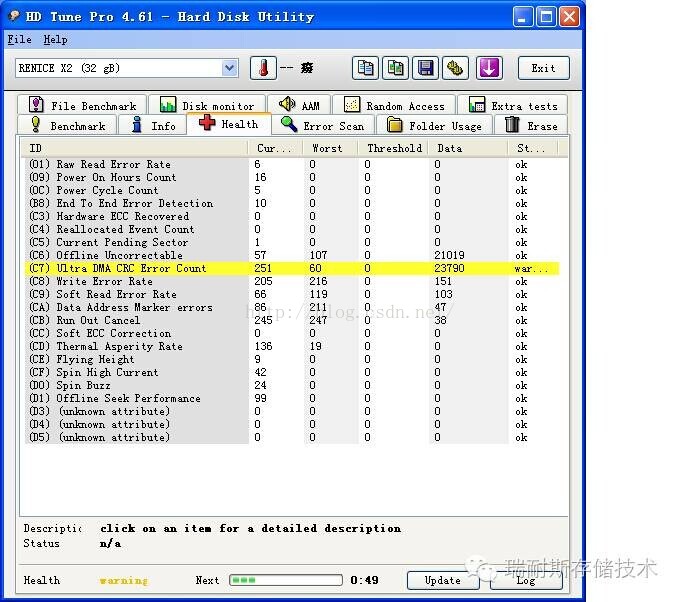Viewport: 680px width, 602px height.
Task: Click the St... status column header
Action: pyautogui.click(x=533, y=148)
